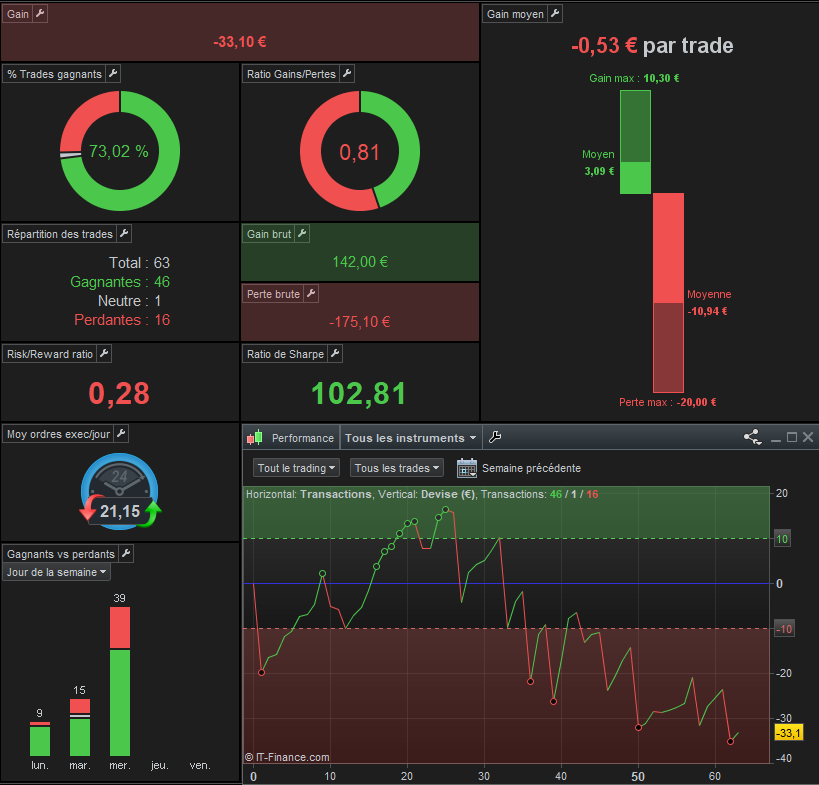Click the Gain moyen wrench icon
Viewport: 819px width, 785px height.
[x=555, y=14]
